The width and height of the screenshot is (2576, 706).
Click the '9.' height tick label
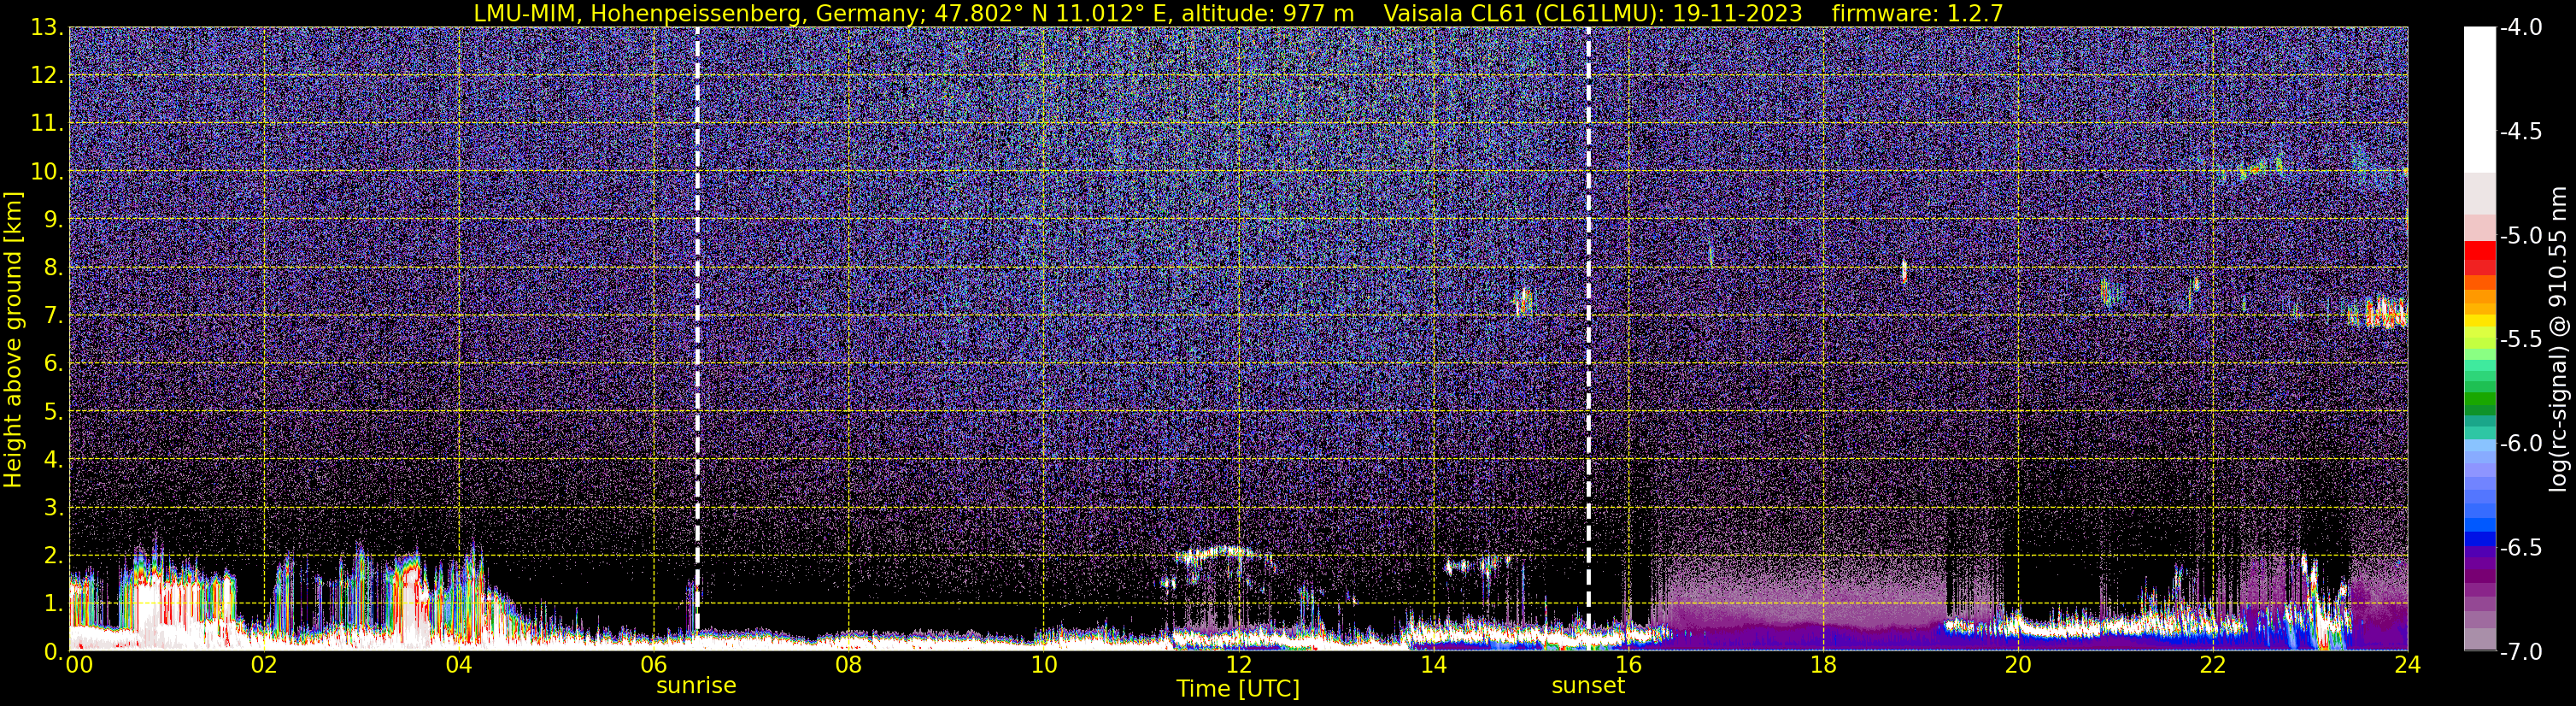[54, 220]
